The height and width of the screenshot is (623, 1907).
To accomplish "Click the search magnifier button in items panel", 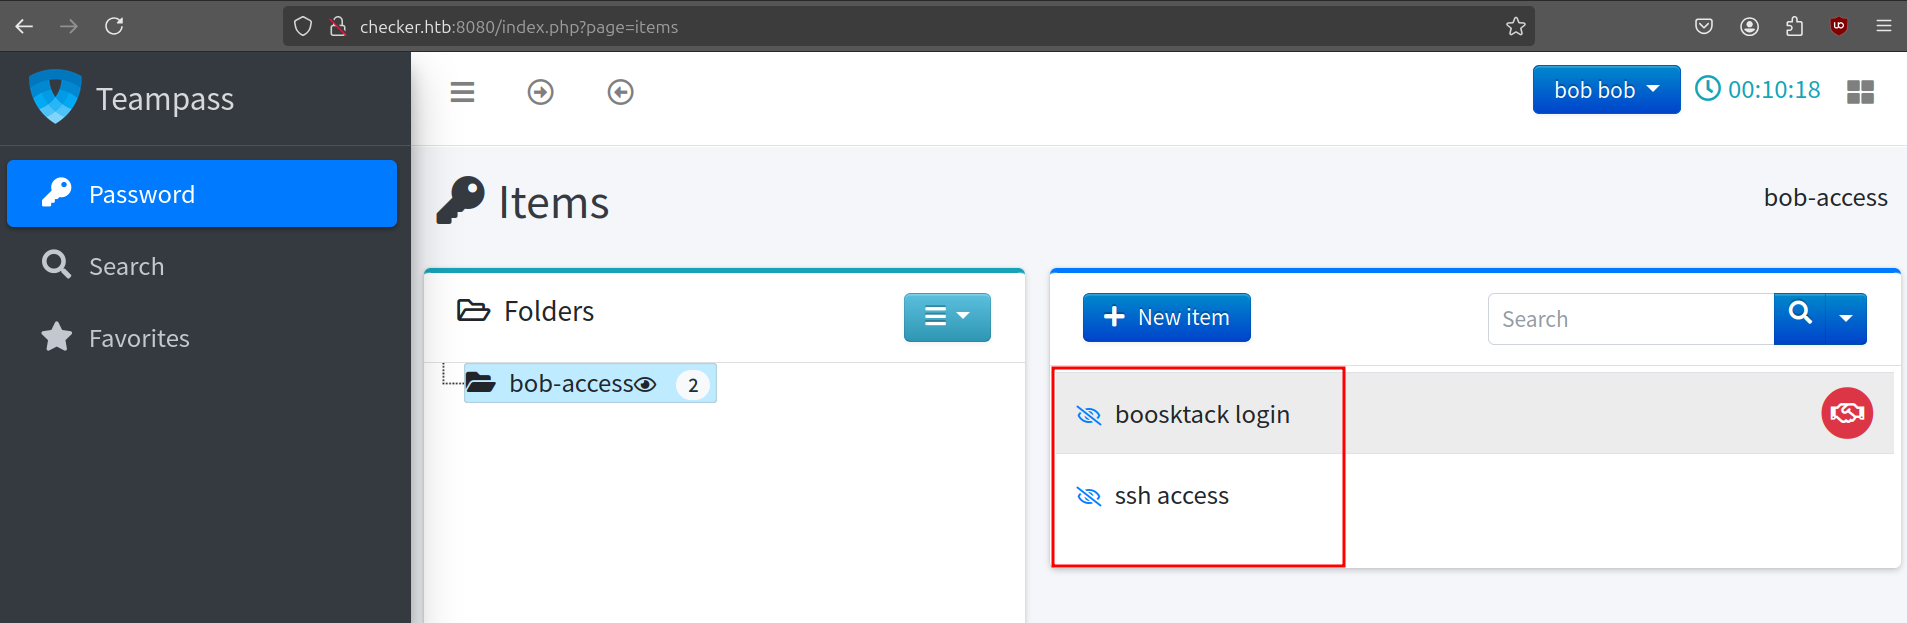I will [x=1800, y=318].
